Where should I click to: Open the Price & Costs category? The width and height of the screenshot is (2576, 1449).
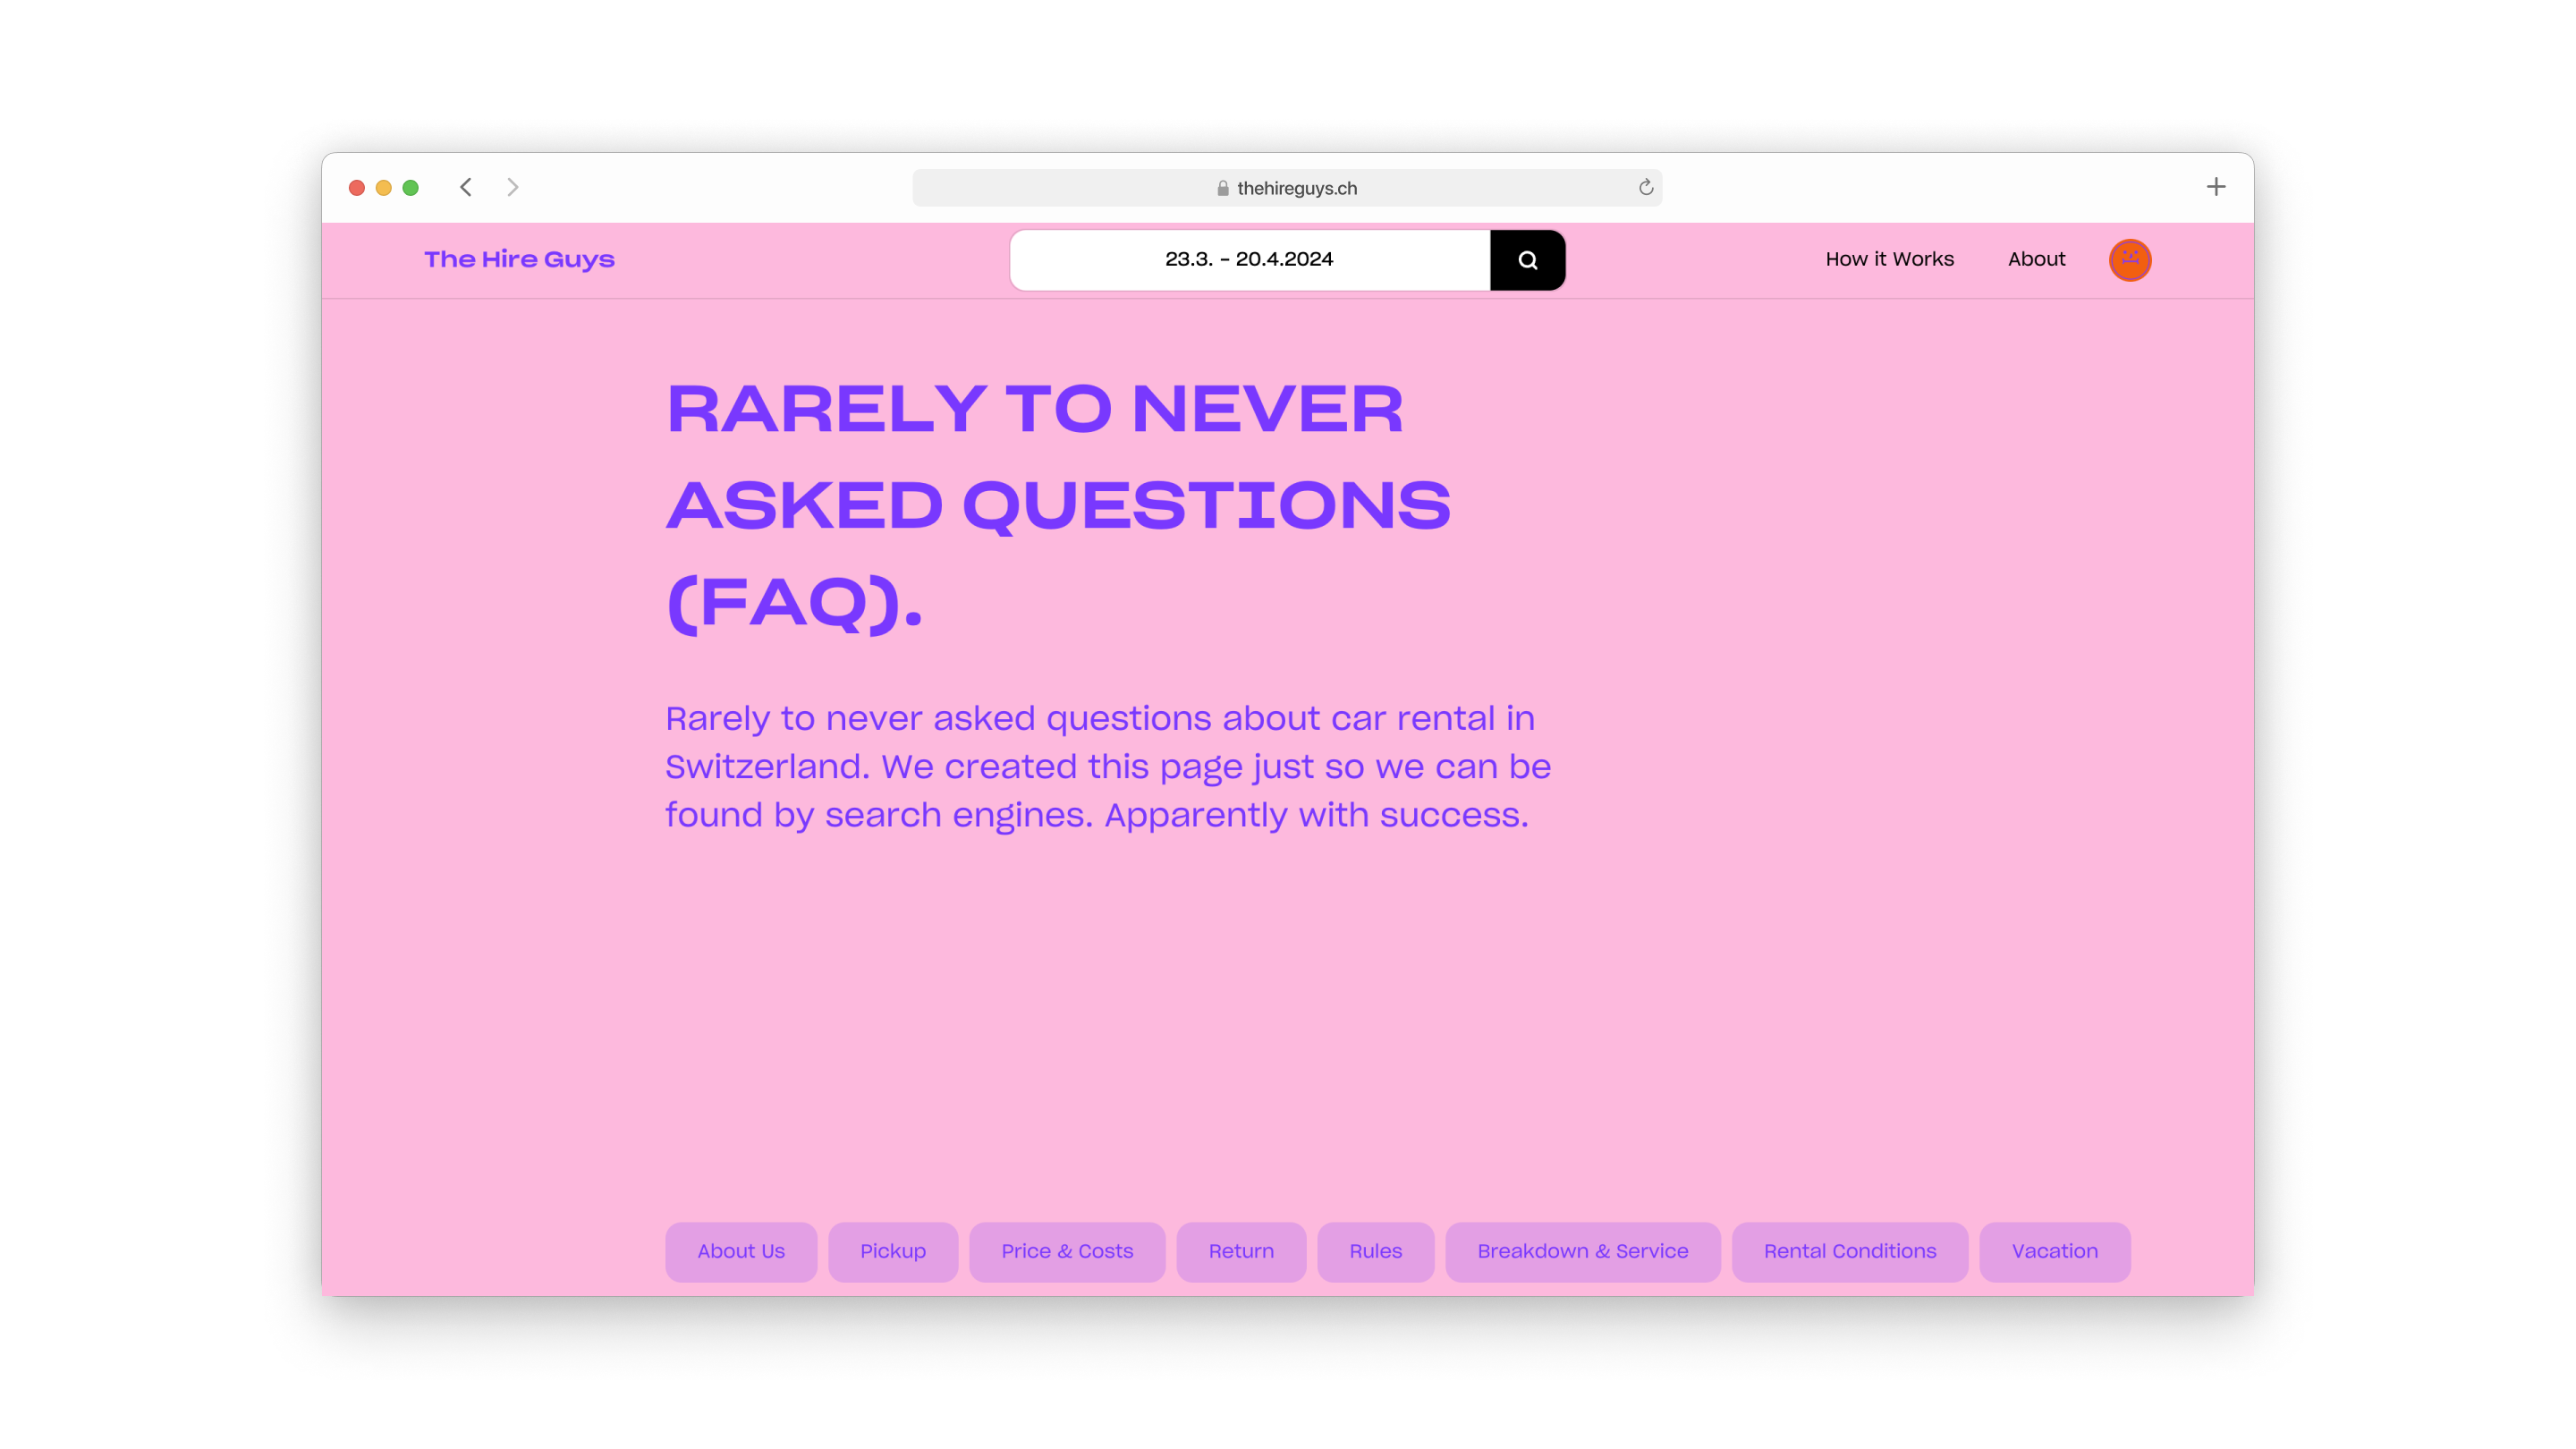1067,1251
